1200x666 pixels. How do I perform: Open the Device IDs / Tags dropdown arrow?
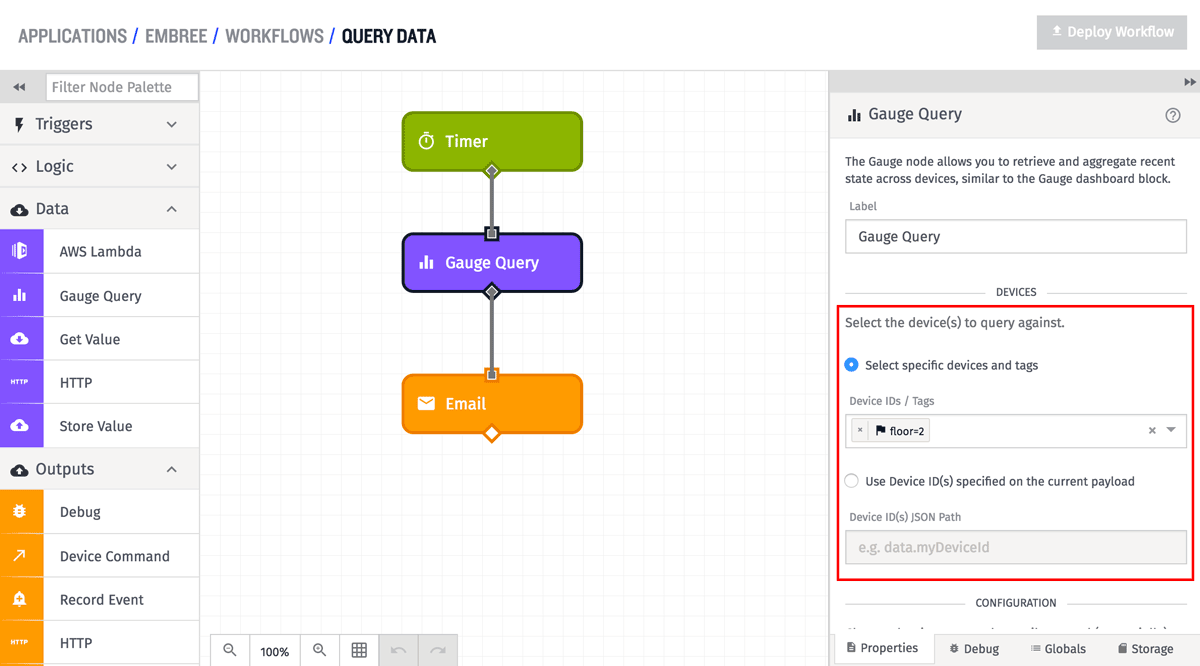click(1172, 431)
